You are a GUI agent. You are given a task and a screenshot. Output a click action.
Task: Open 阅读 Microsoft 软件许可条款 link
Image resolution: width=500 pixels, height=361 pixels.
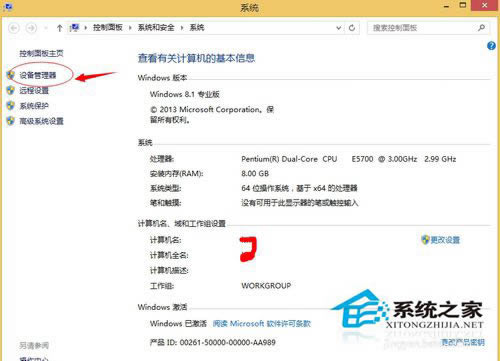262,323
